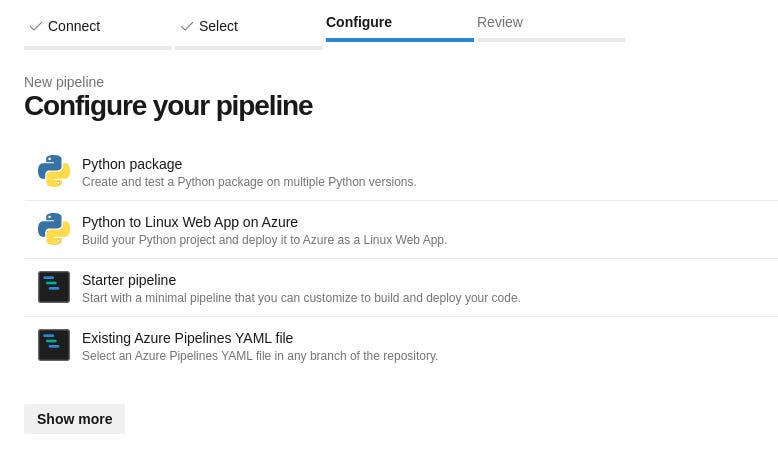Click the 'Select an Azure Pipelines YAML file' description
This screenshot has height=473, width=778.
pos(260,356)
